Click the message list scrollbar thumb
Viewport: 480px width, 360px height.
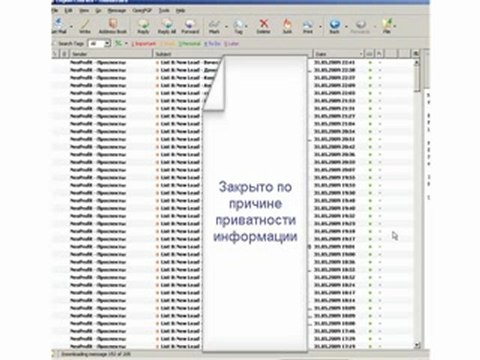417,78
